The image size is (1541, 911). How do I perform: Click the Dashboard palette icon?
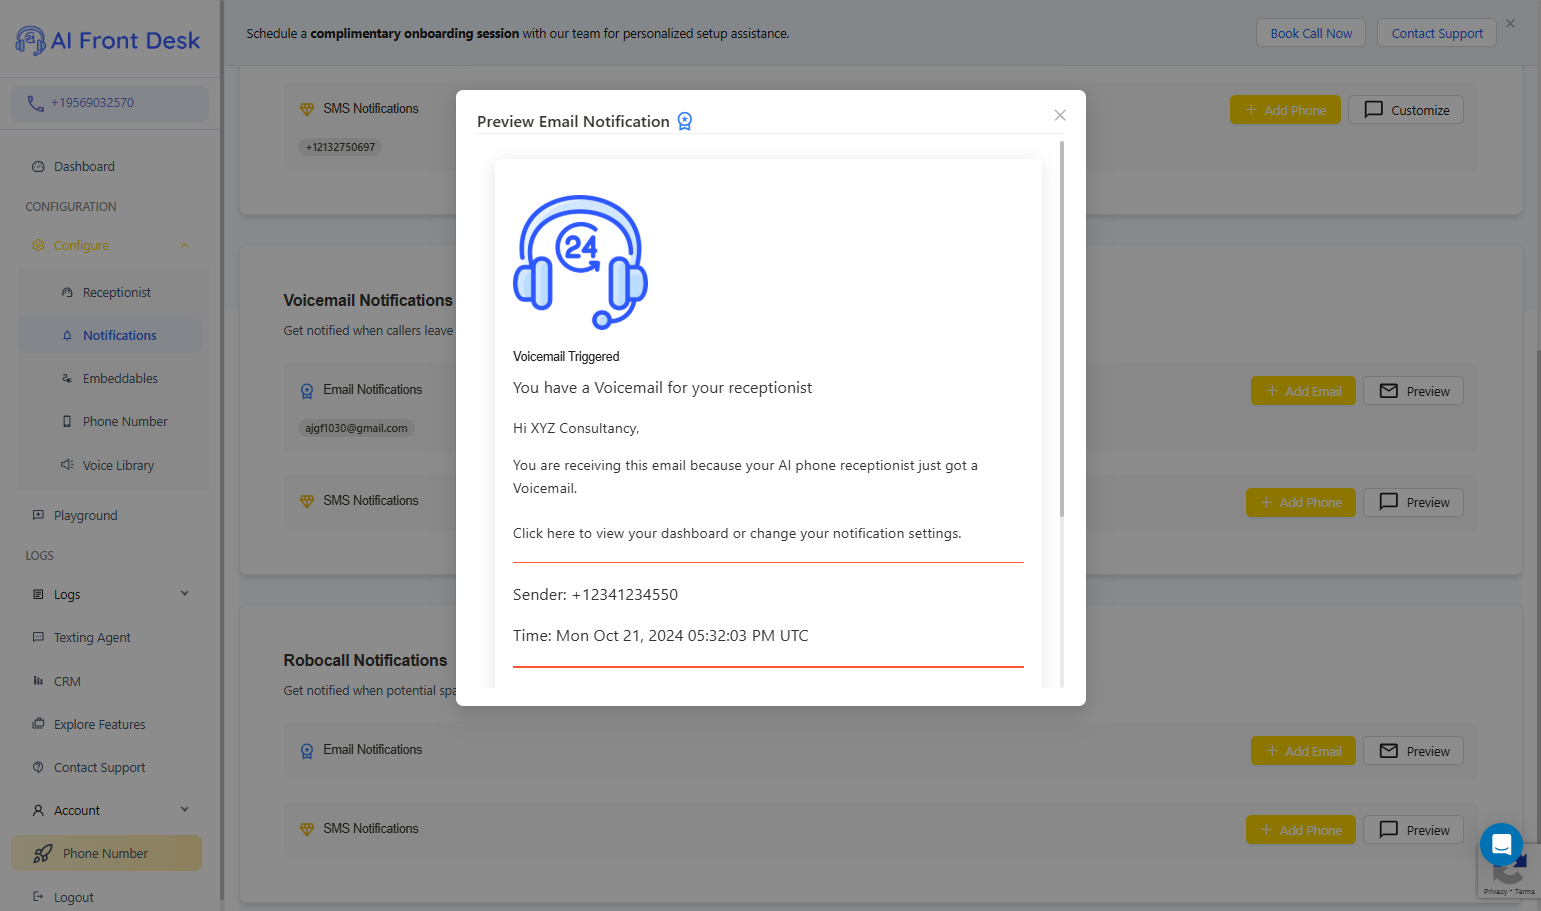pyautogui.click(x=38, y=167)
